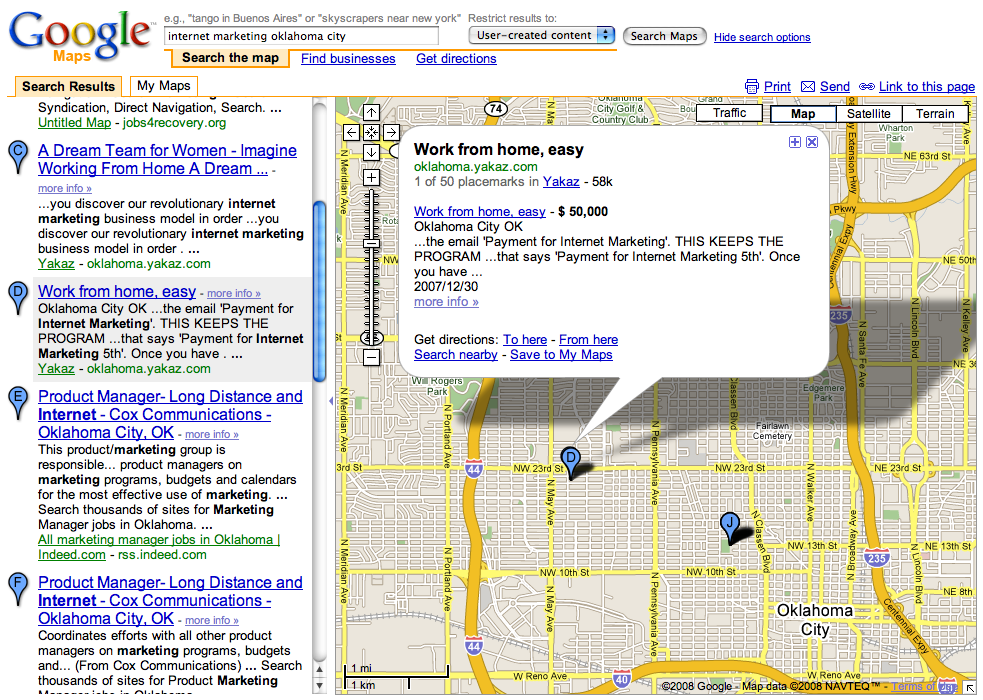Click blue marker J on the map
The height and width of the screenshot is (700, 983).
pyautogui.click(x=731, y=523)
